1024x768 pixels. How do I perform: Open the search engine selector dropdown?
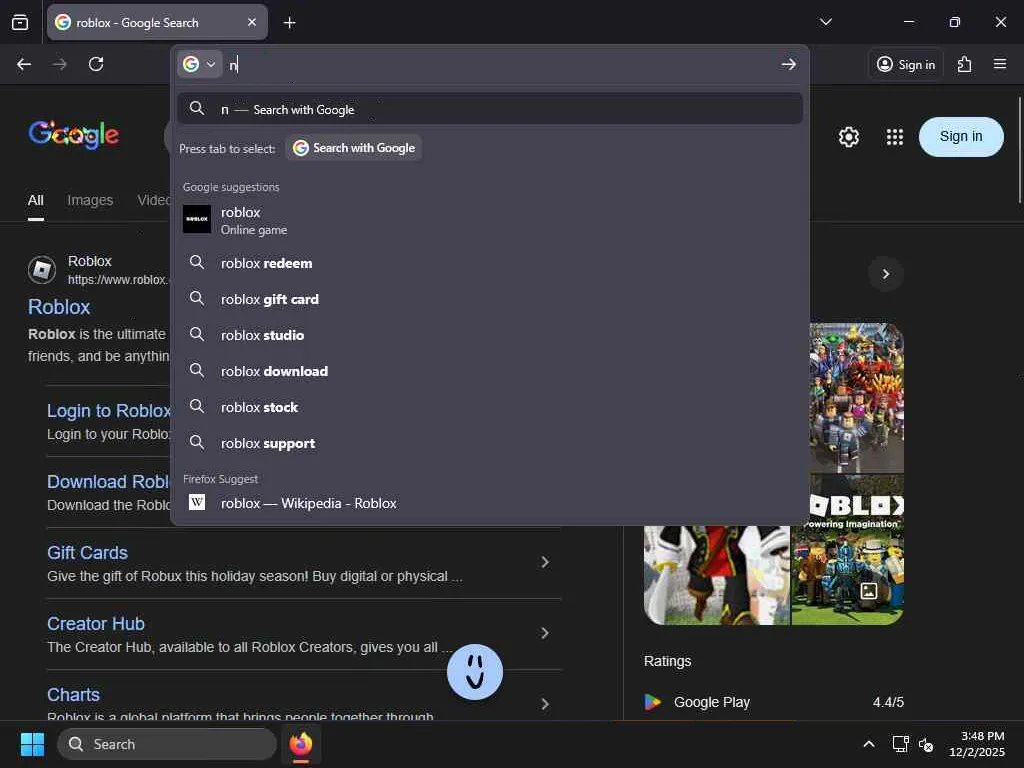coord(200,64)
